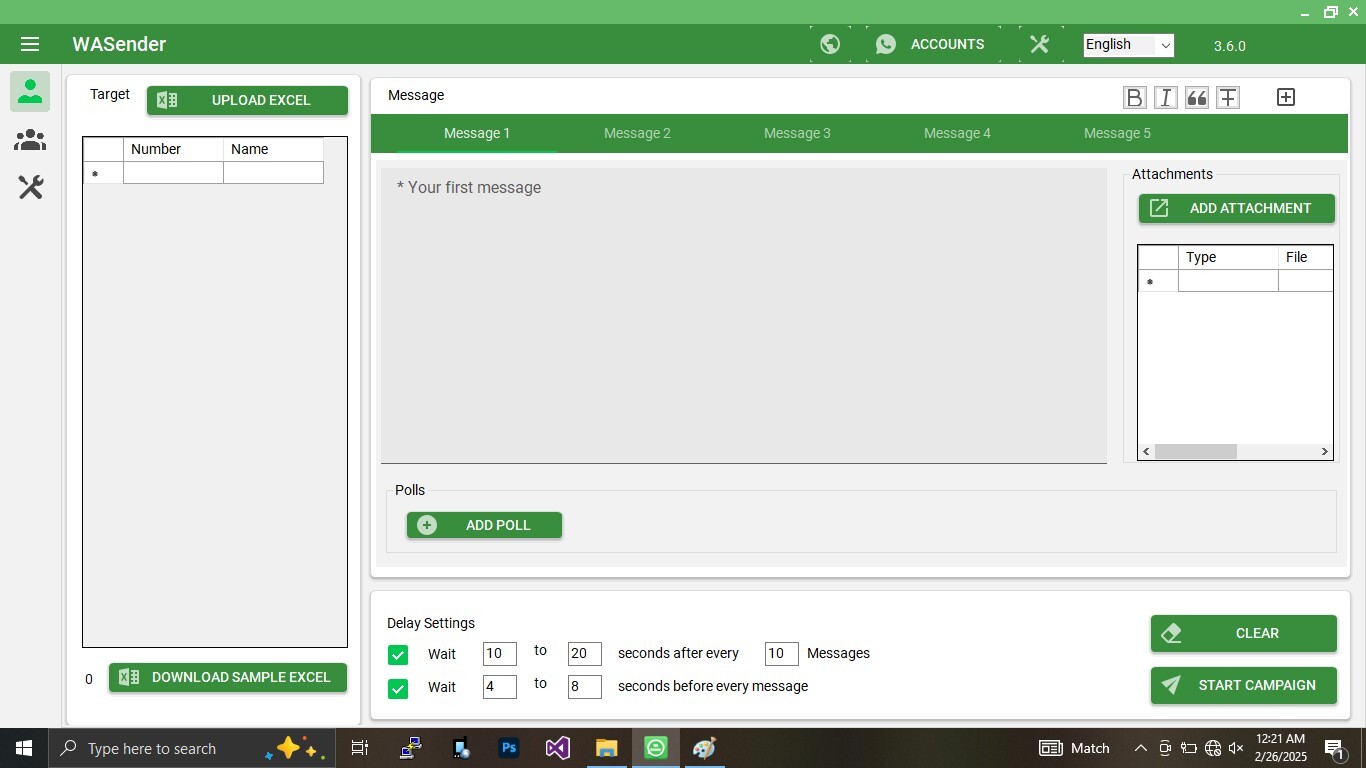Click the Name column header

tap(273, 149)
